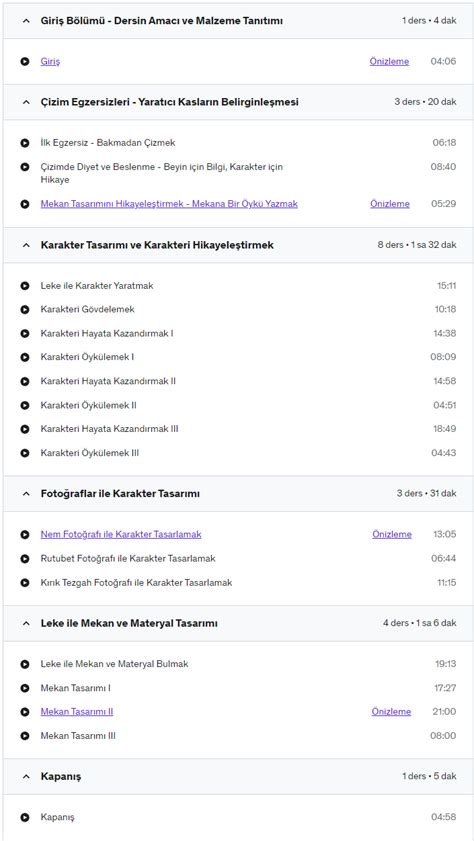
Task: Click play icon for Kırık Tezgah Fotoğrafı lesson
Action: (25, 582)
